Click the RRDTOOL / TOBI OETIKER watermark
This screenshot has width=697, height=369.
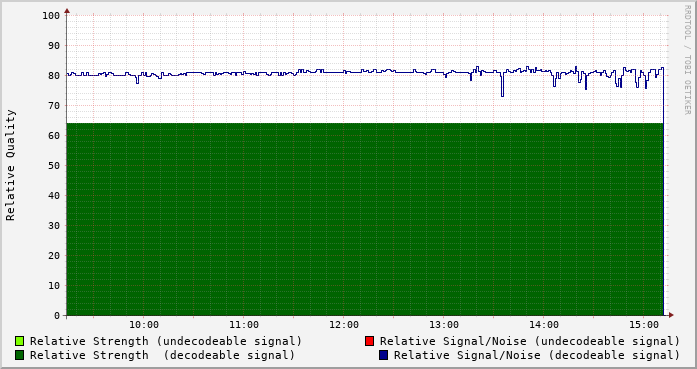coord(687,60)
